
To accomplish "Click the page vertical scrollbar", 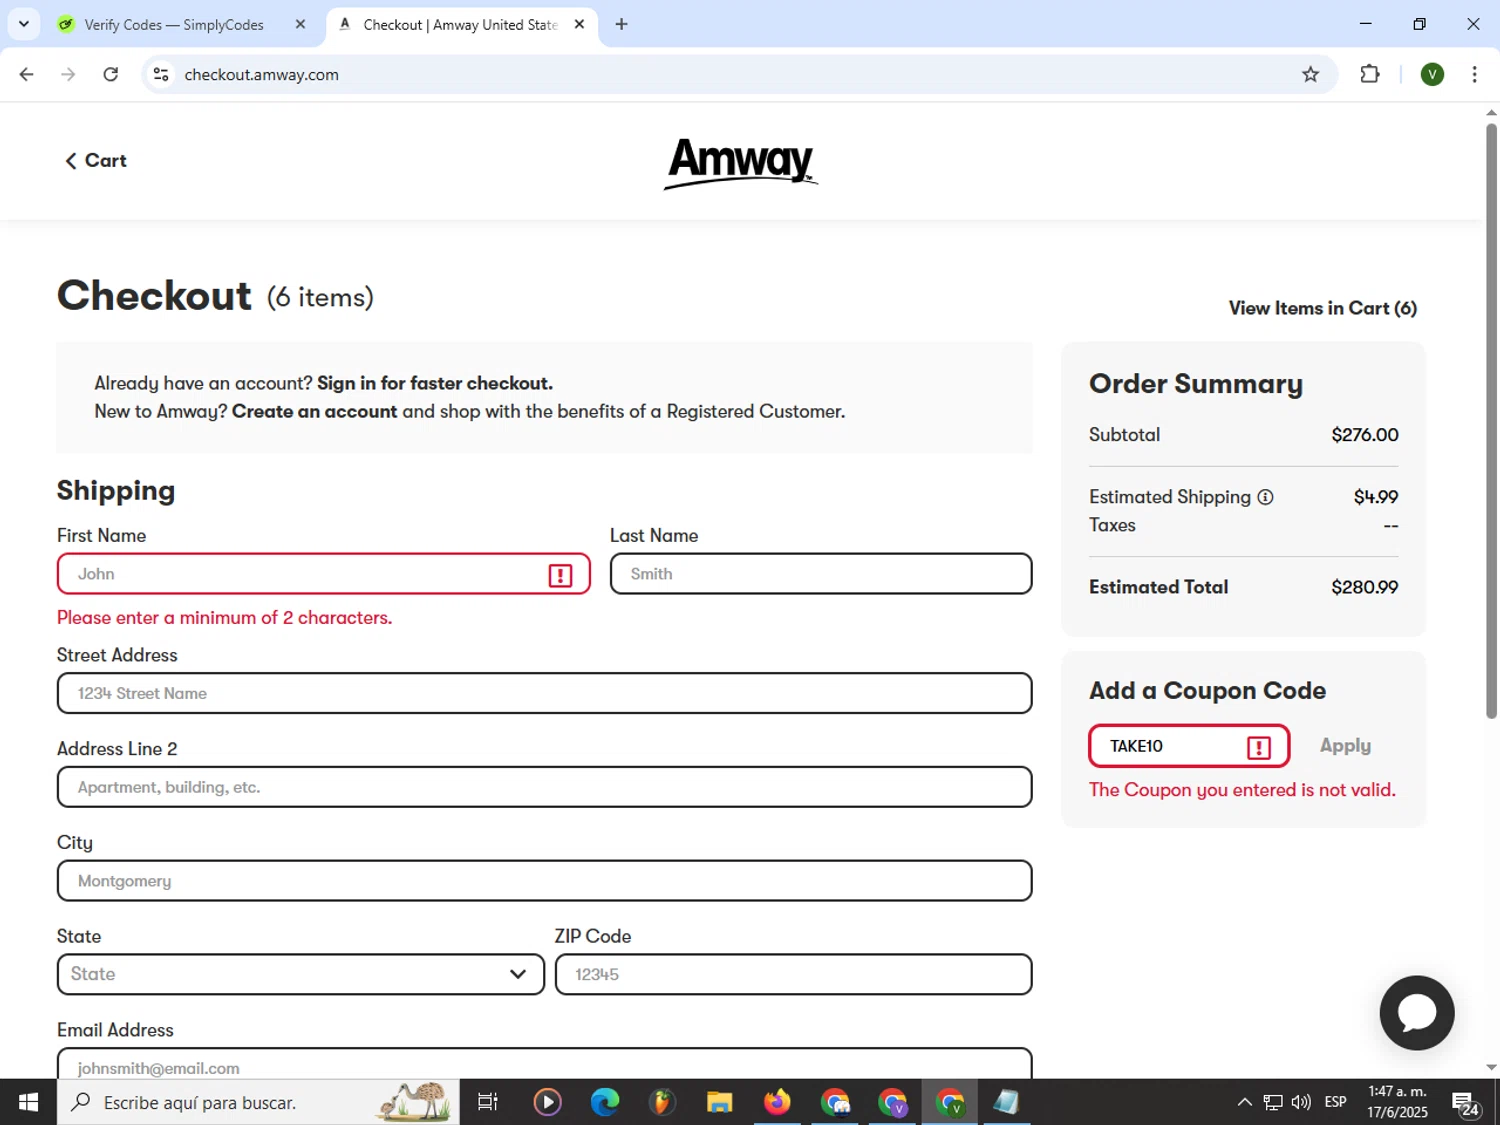I will (x=1491, y=420).
